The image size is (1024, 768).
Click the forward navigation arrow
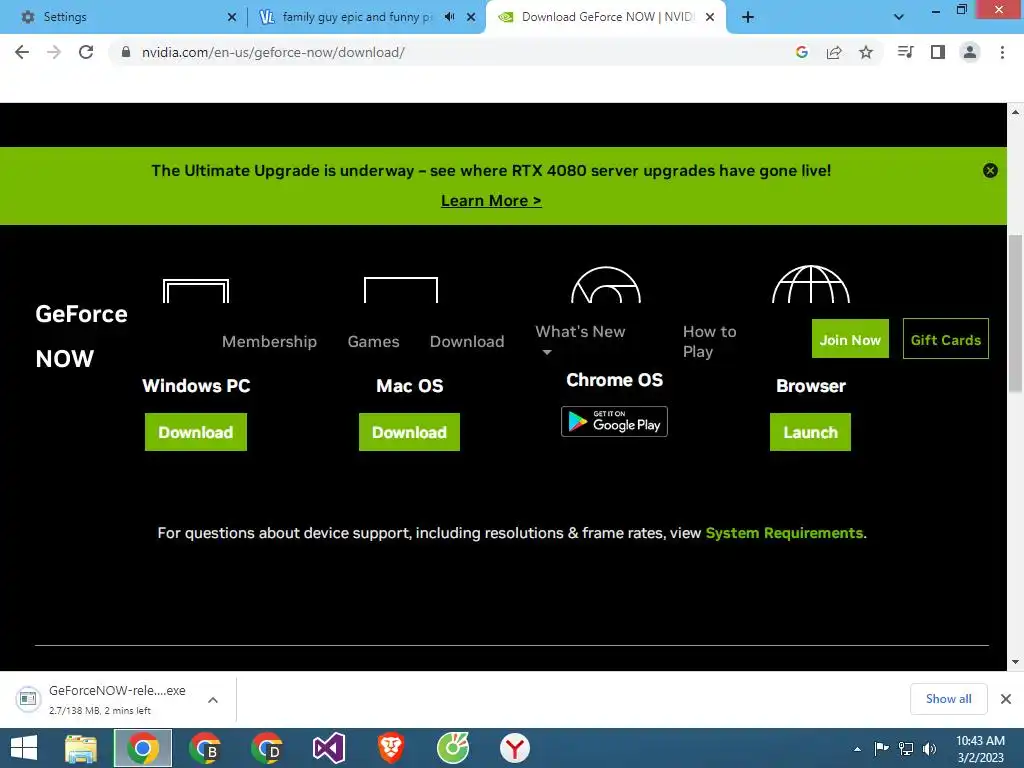tap(54, 52)
